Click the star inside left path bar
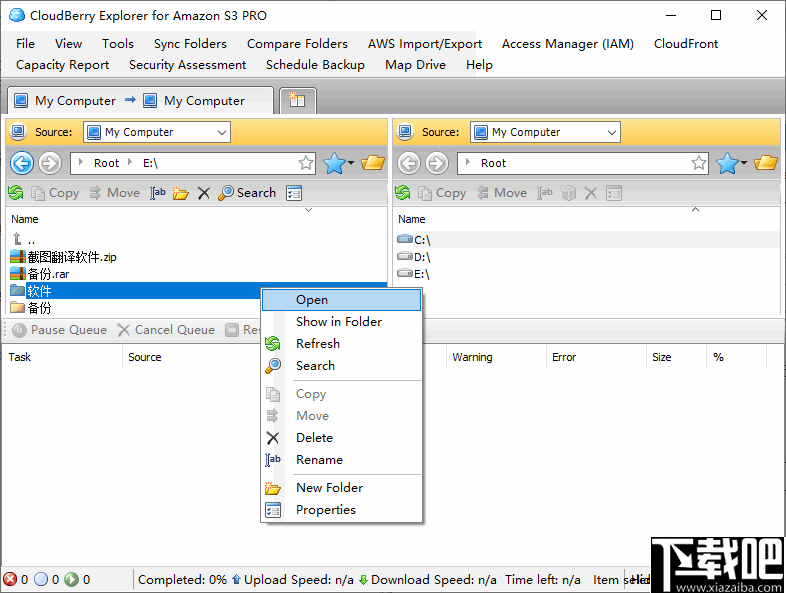786x593 pixels. point(306,163)
